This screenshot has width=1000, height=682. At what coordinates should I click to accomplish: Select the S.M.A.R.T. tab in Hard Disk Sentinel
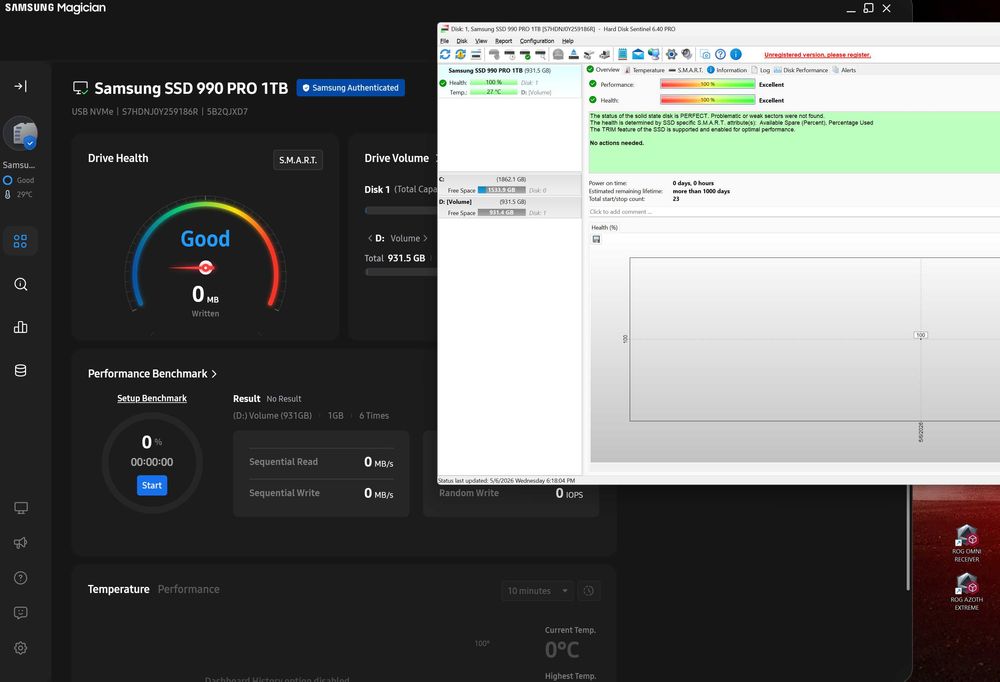click(x=686, y=70)
